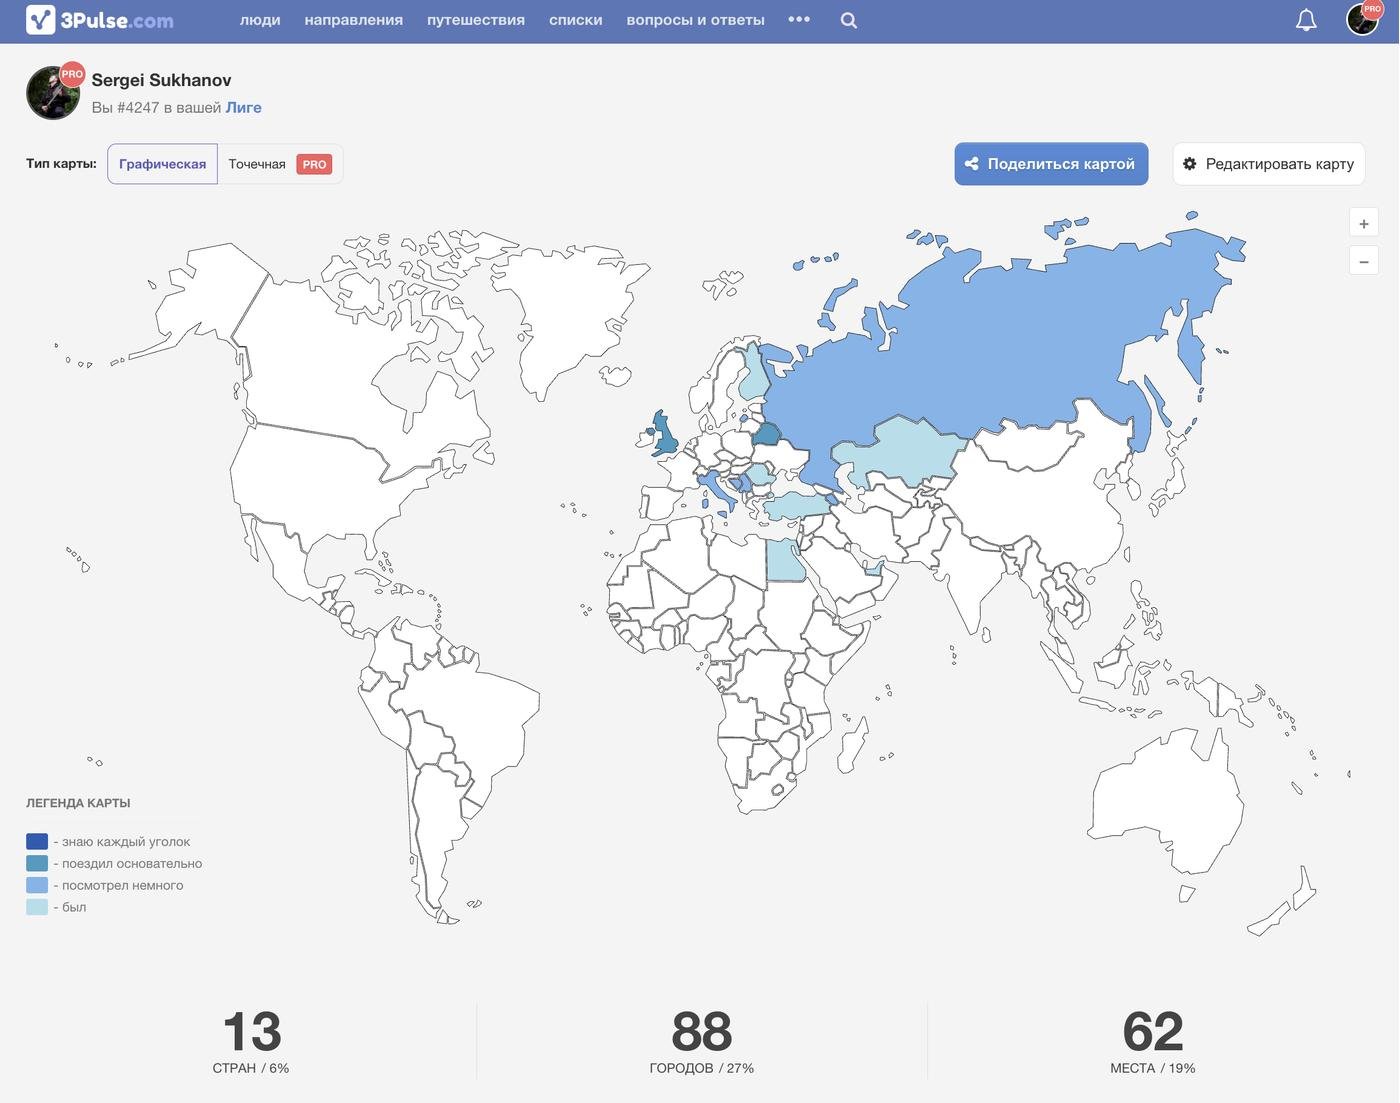Click Sergei Sukhanov's profile photo
Image resolution: width=1400 pixels, height=1103 pixels.
(x=53, y=93)
